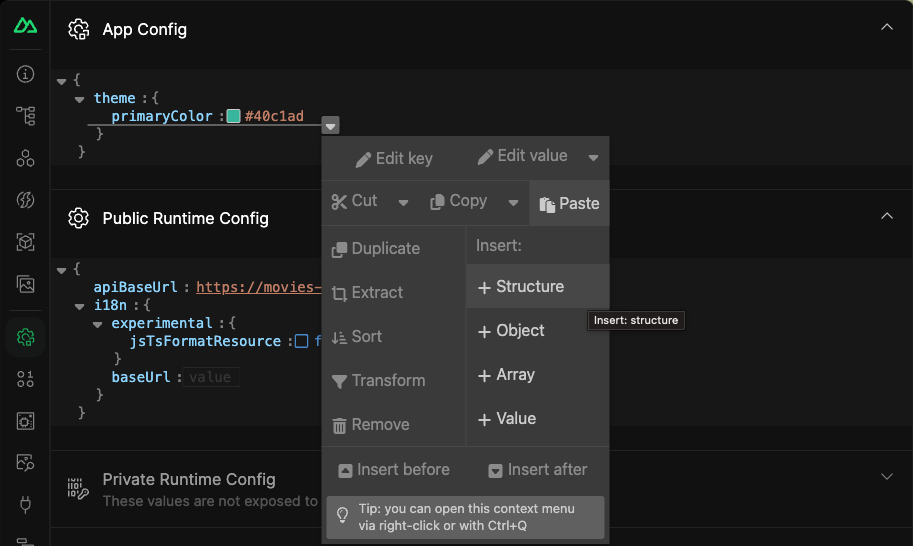
Task: Open the apiBaseUrl movies link
Action: pyautogui.click(x=258, y=288)
